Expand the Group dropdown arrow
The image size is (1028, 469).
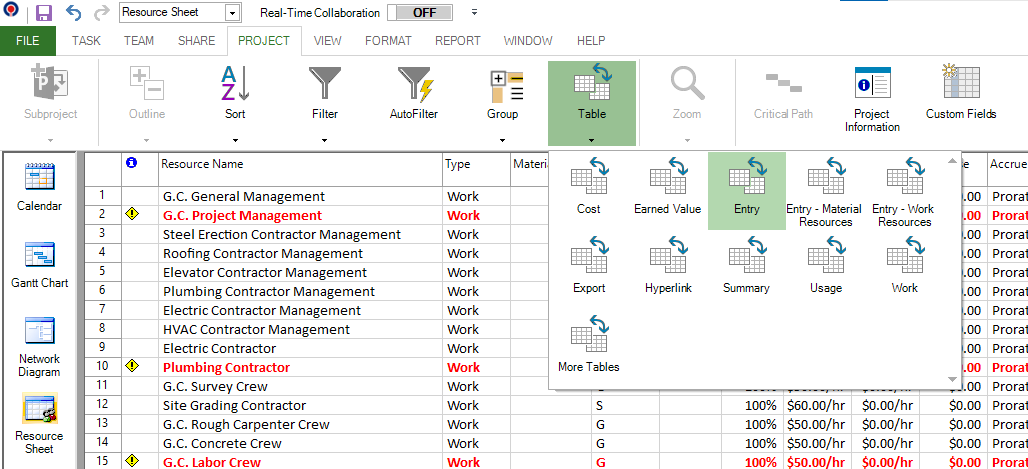(x=503, y=140)
